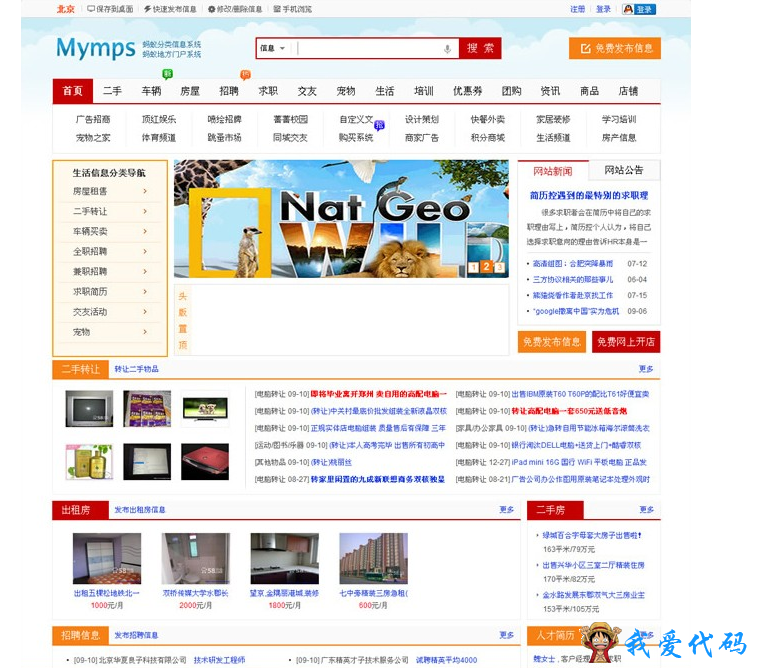The height and width of the screenshot is (668, 764).
Task: Open listing 转让高配电脑一套650元送低音炮
Action: (x=569, y=411)
